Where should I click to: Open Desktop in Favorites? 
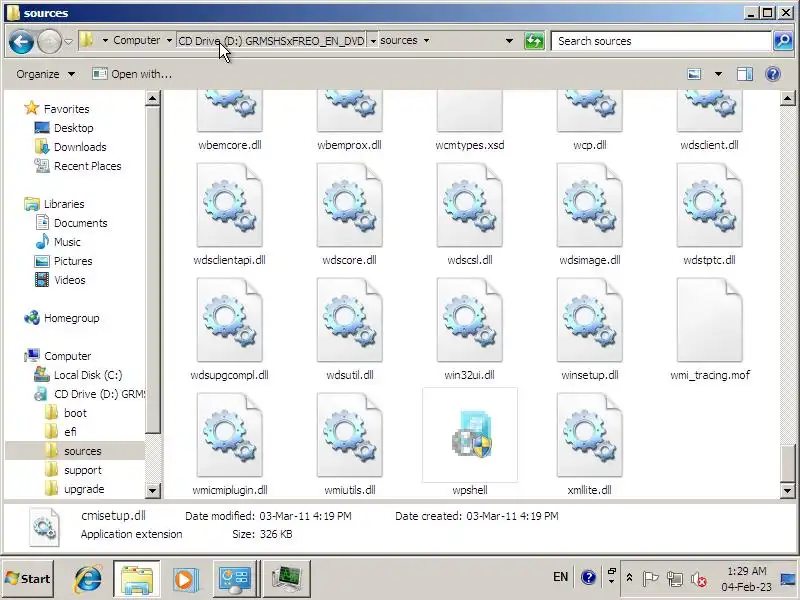tap(73, 128)
